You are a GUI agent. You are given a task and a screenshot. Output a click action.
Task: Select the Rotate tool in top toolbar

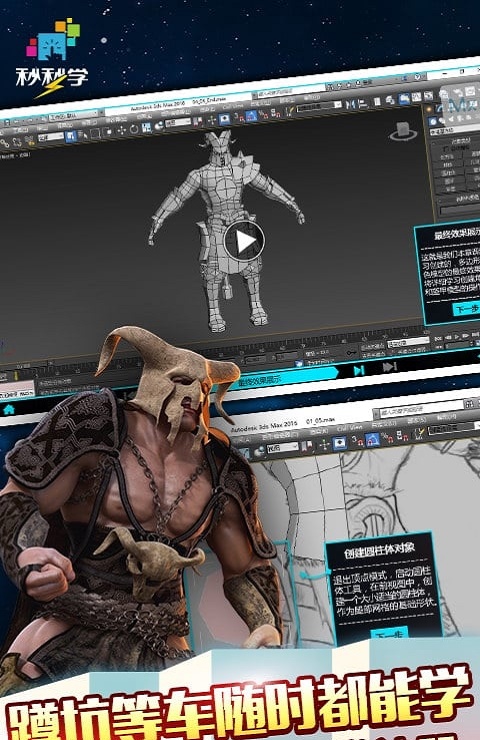[134, 130]
